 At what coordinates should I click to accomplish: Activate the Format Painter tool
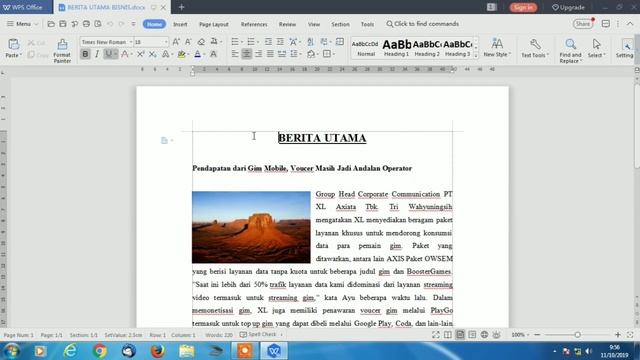tap(62, 51)
